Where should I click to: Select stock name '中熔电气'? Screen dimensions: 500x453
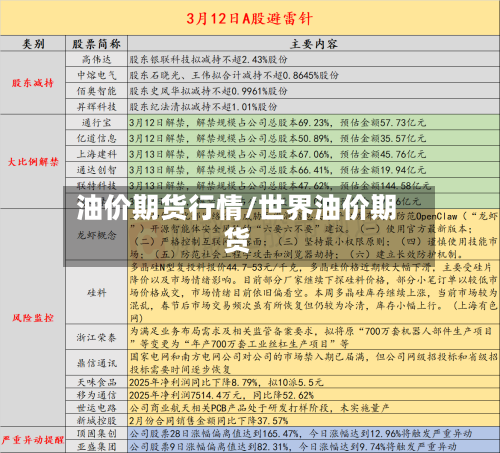coord(96,75)
